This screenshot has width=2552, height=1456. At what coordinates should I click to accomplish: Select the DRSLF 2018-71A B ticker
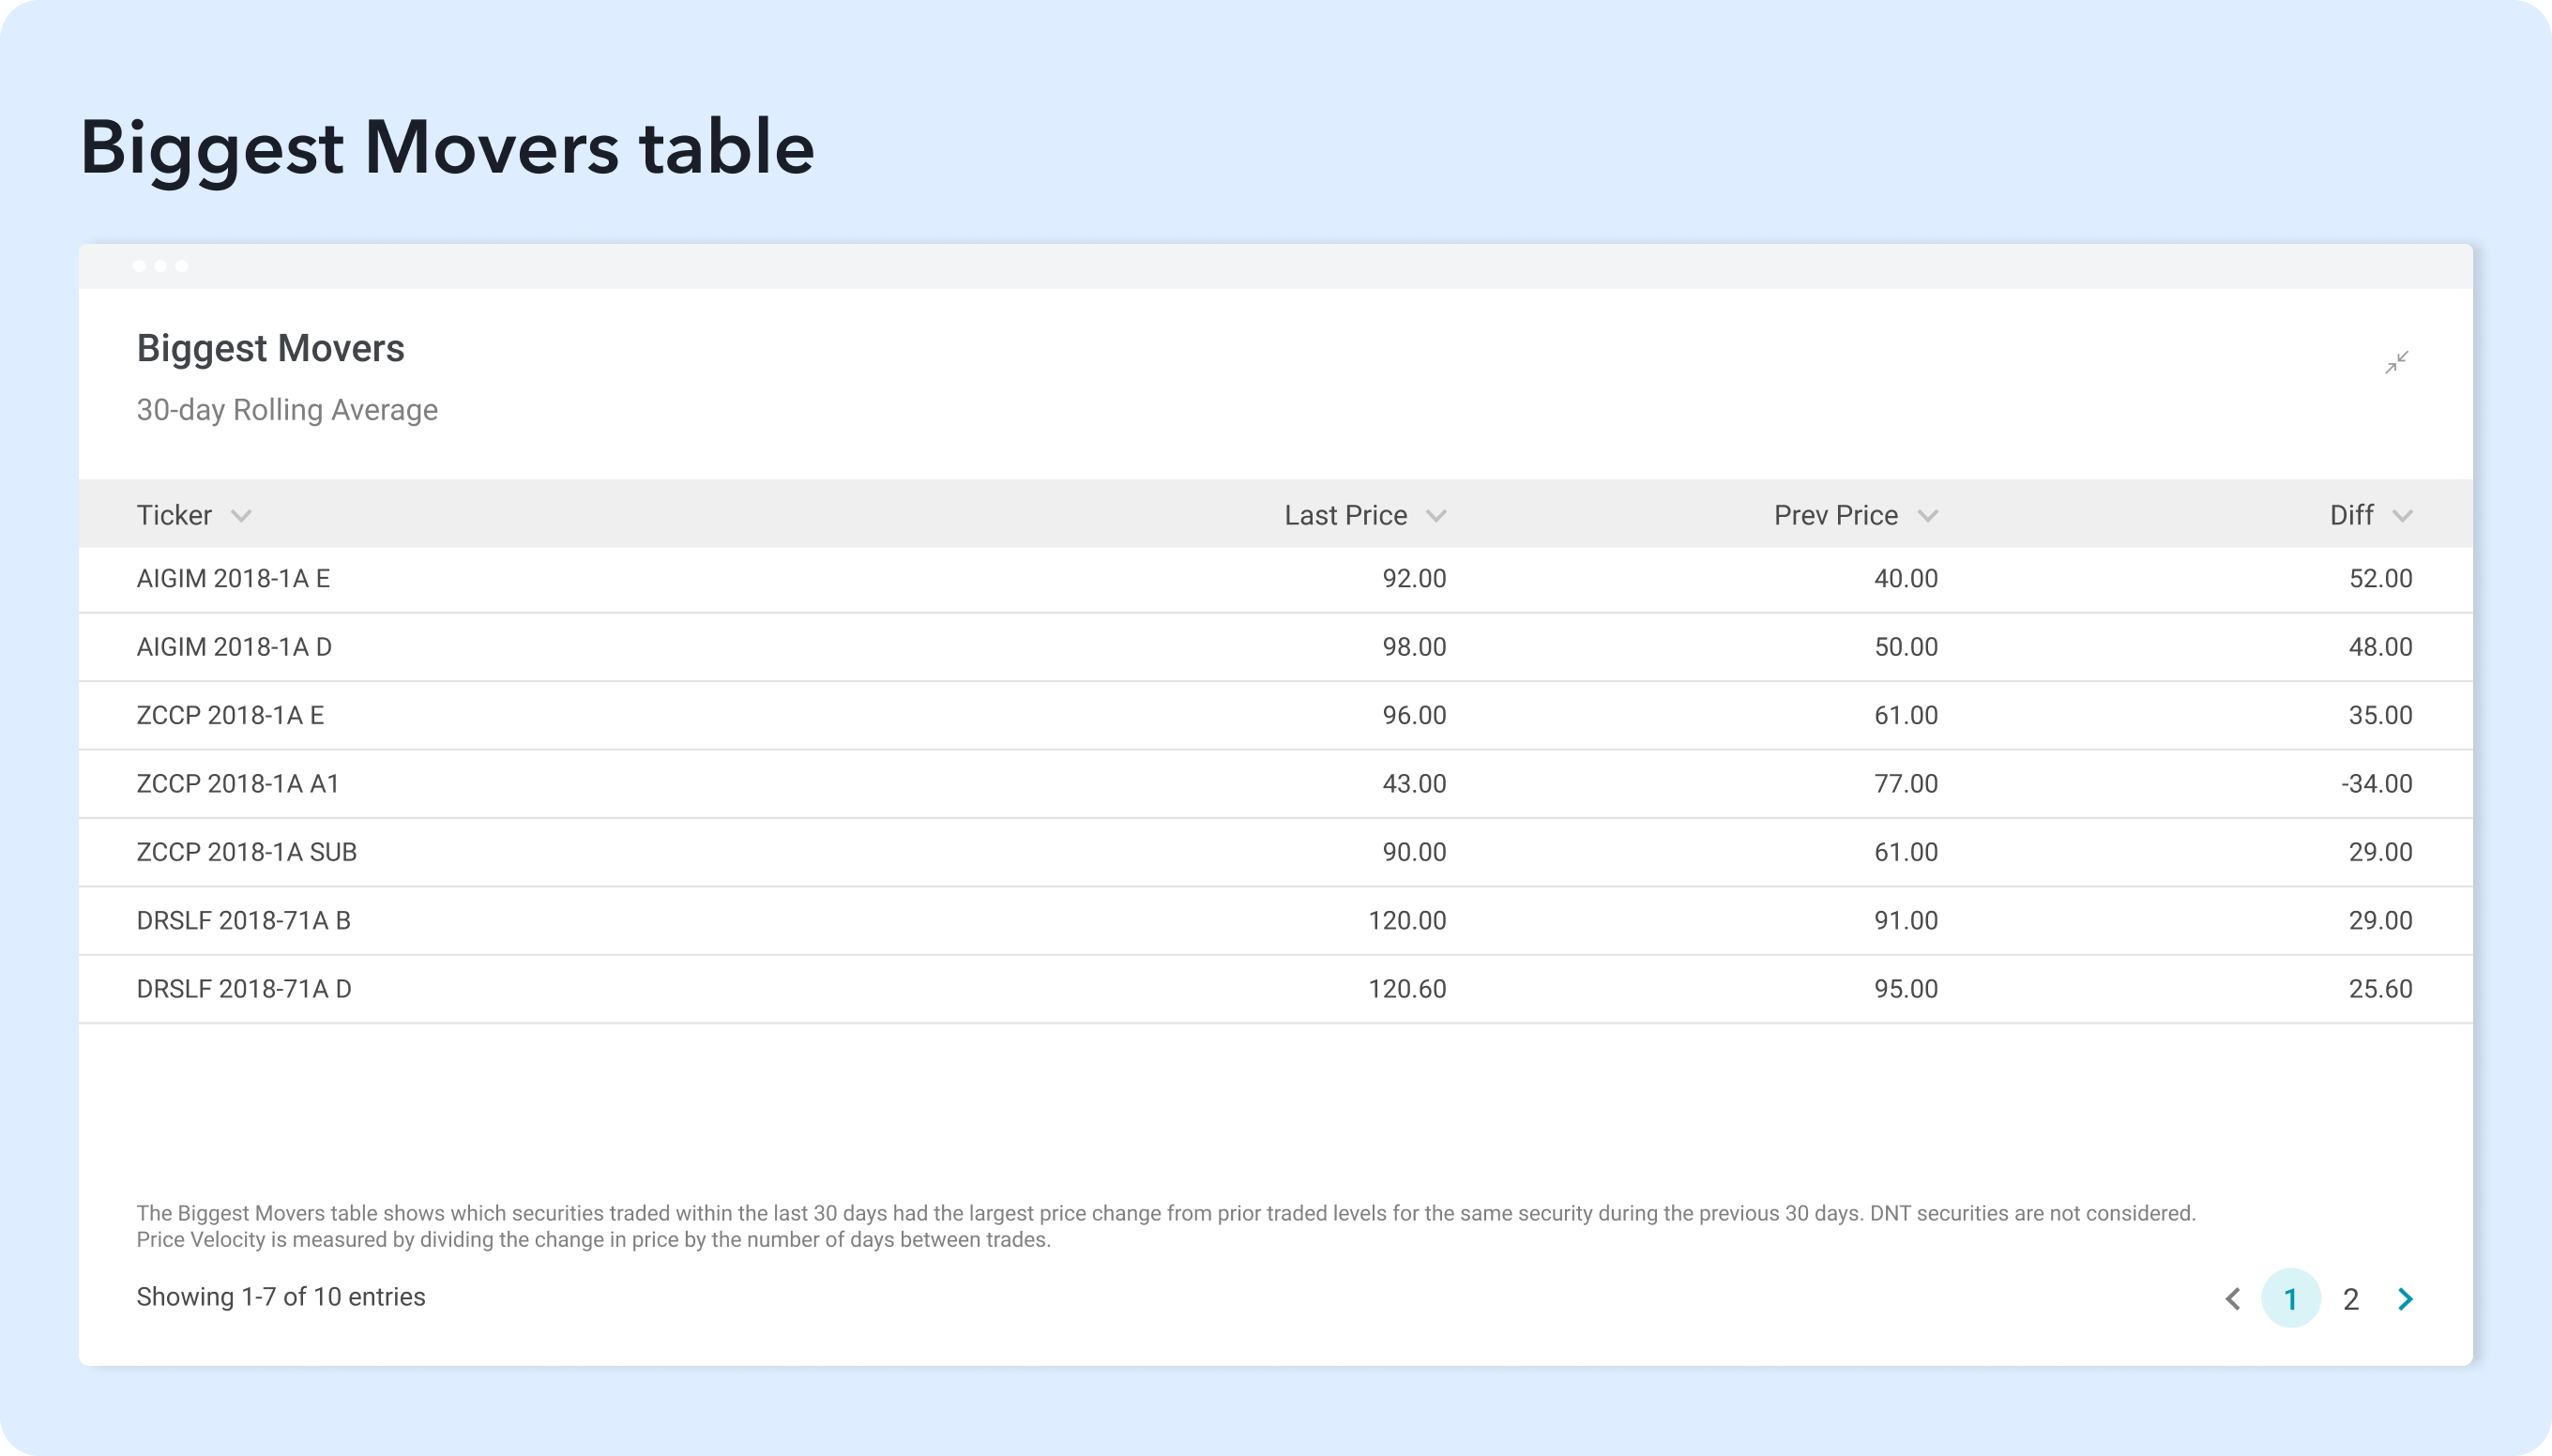pyautogui.click(x=243, y=920)
